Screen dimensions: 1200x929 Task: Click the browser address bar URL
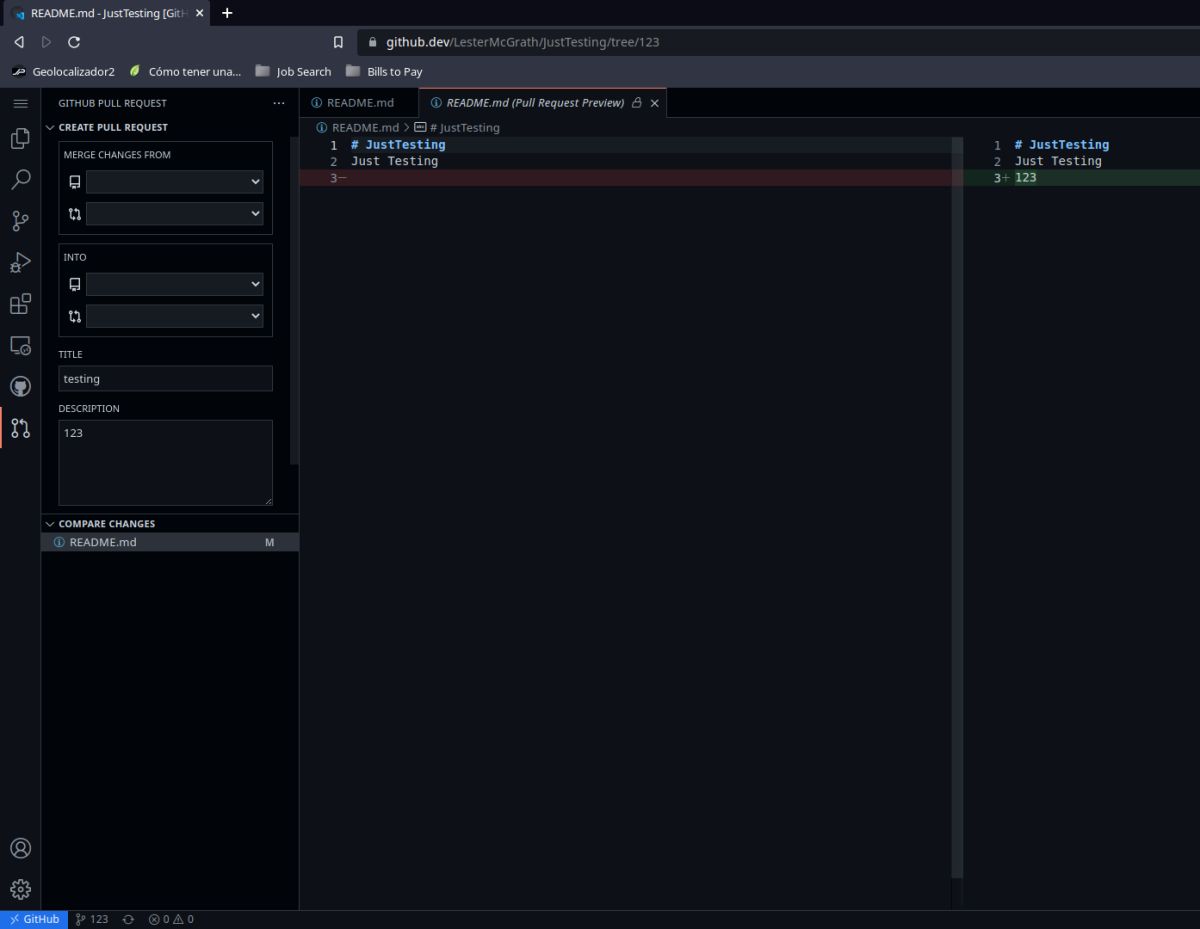tap(523, 42)
